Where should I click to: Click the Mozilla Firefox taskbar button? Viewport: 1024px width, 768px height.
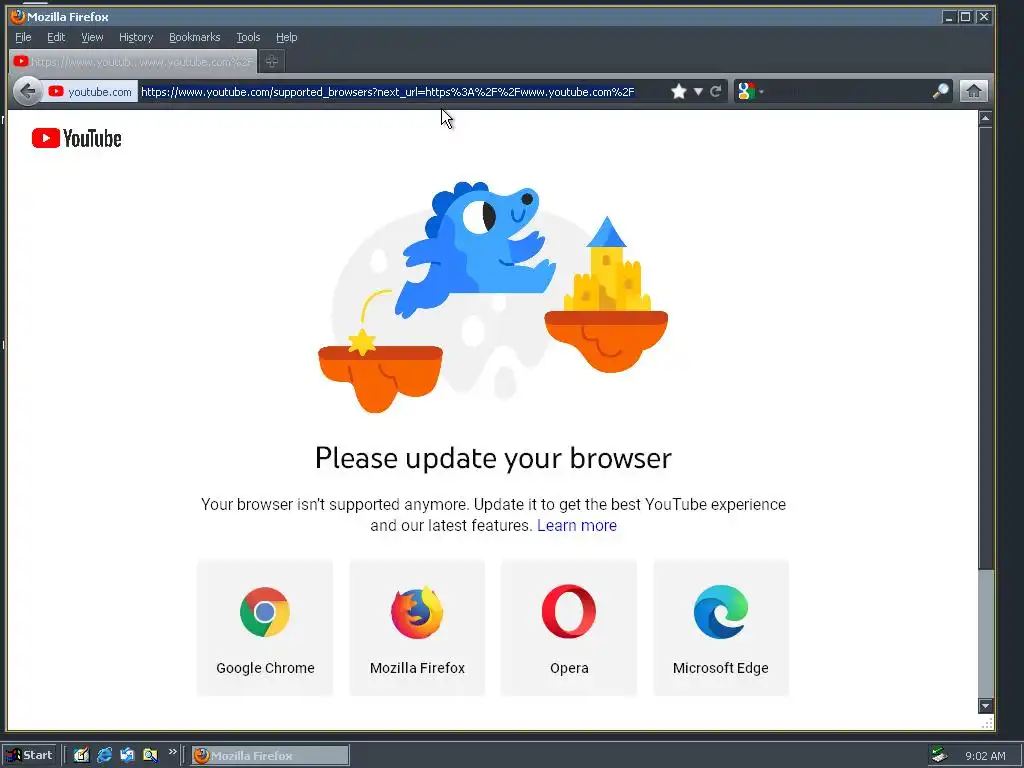[270, 756]
